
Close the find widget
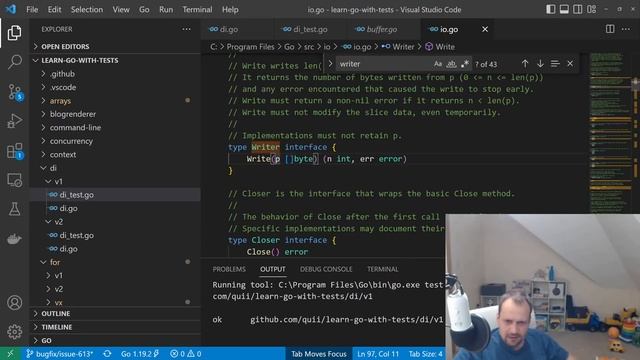point(570,64)
